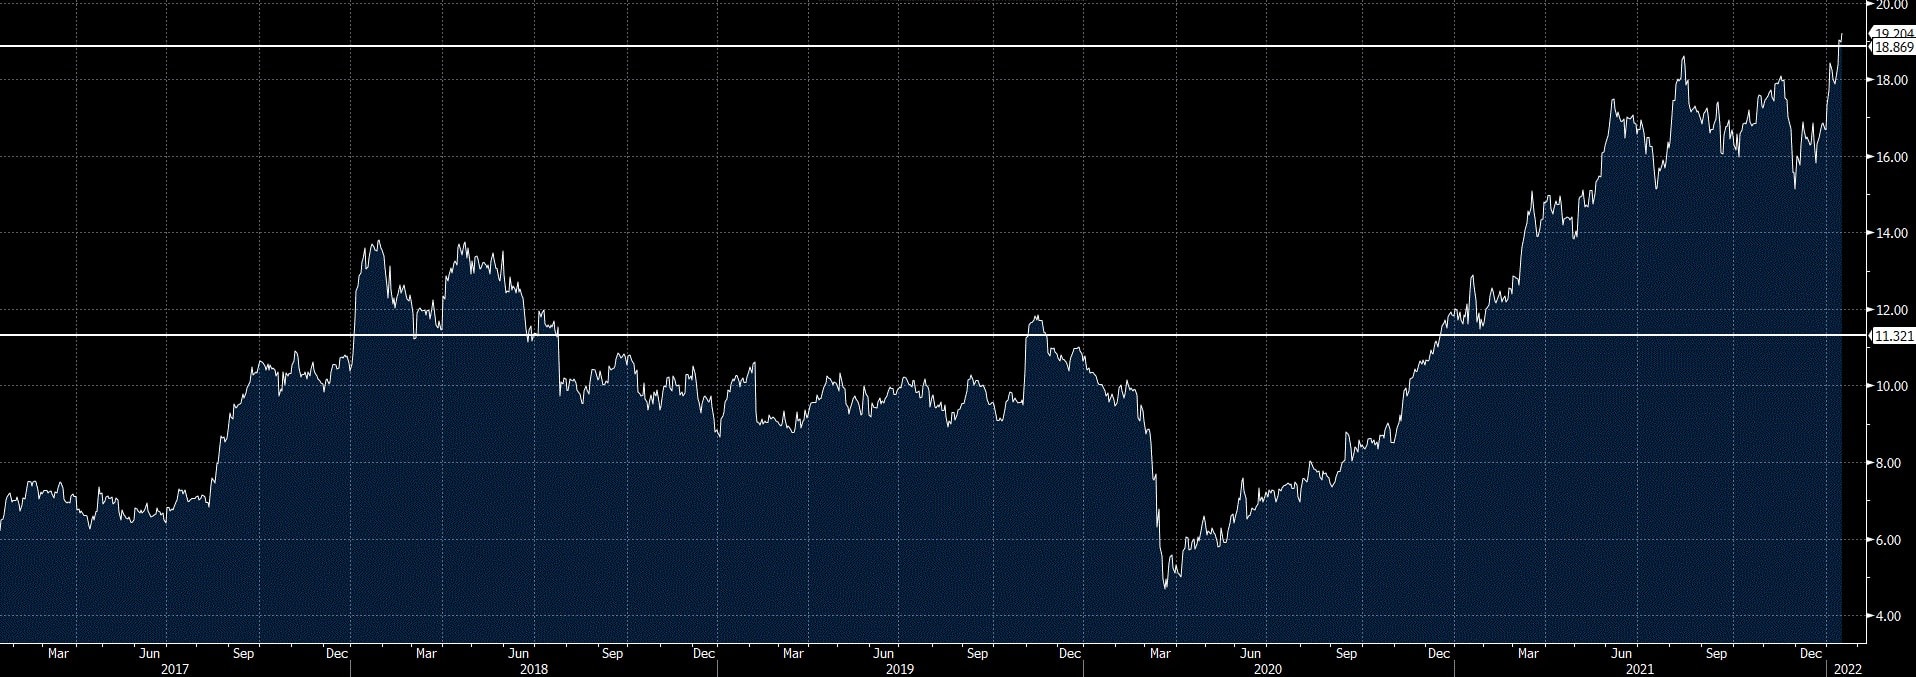The image size is (1916, 677).
Task: Click the lower white horizontal level line
Action: tap(934, 335)
